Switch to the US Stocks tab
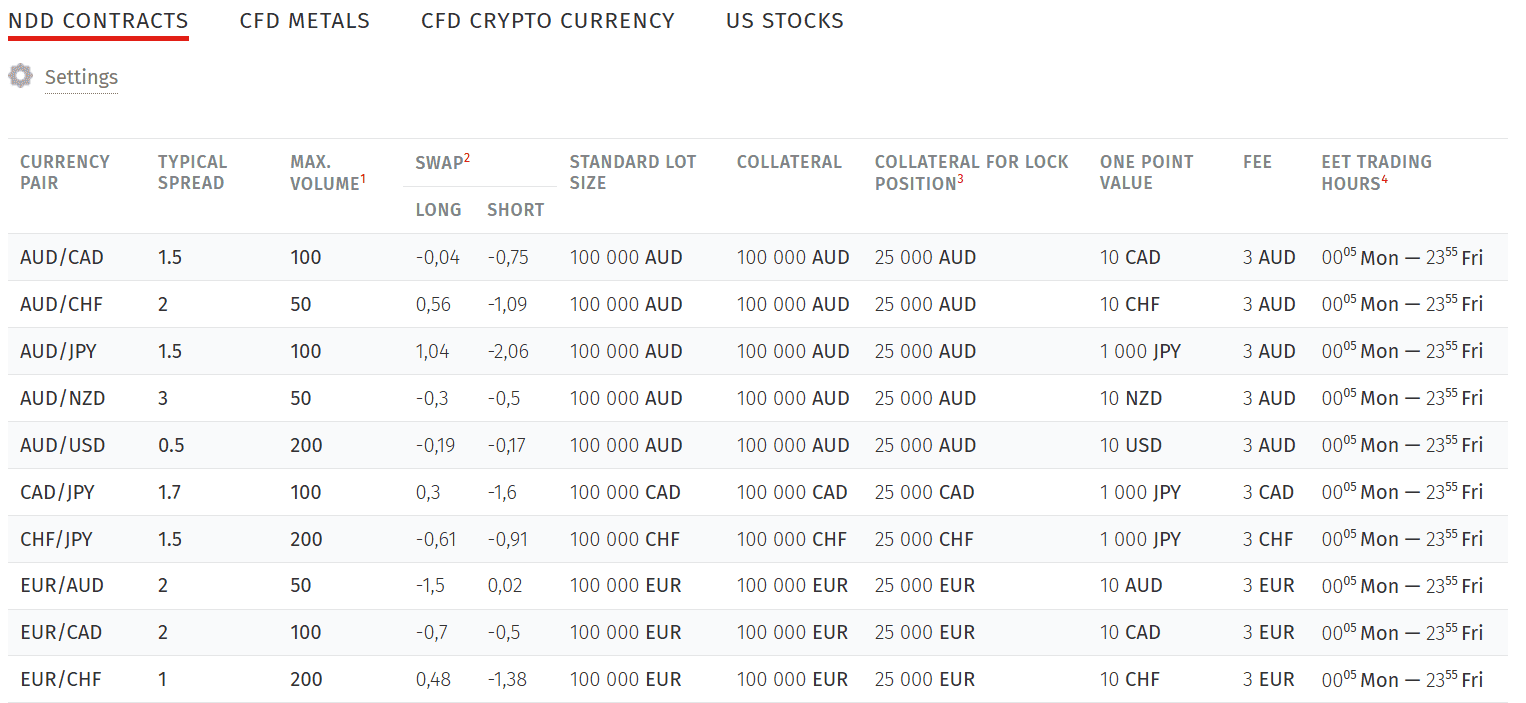The image size is (1526, 703). click(785, 20)
